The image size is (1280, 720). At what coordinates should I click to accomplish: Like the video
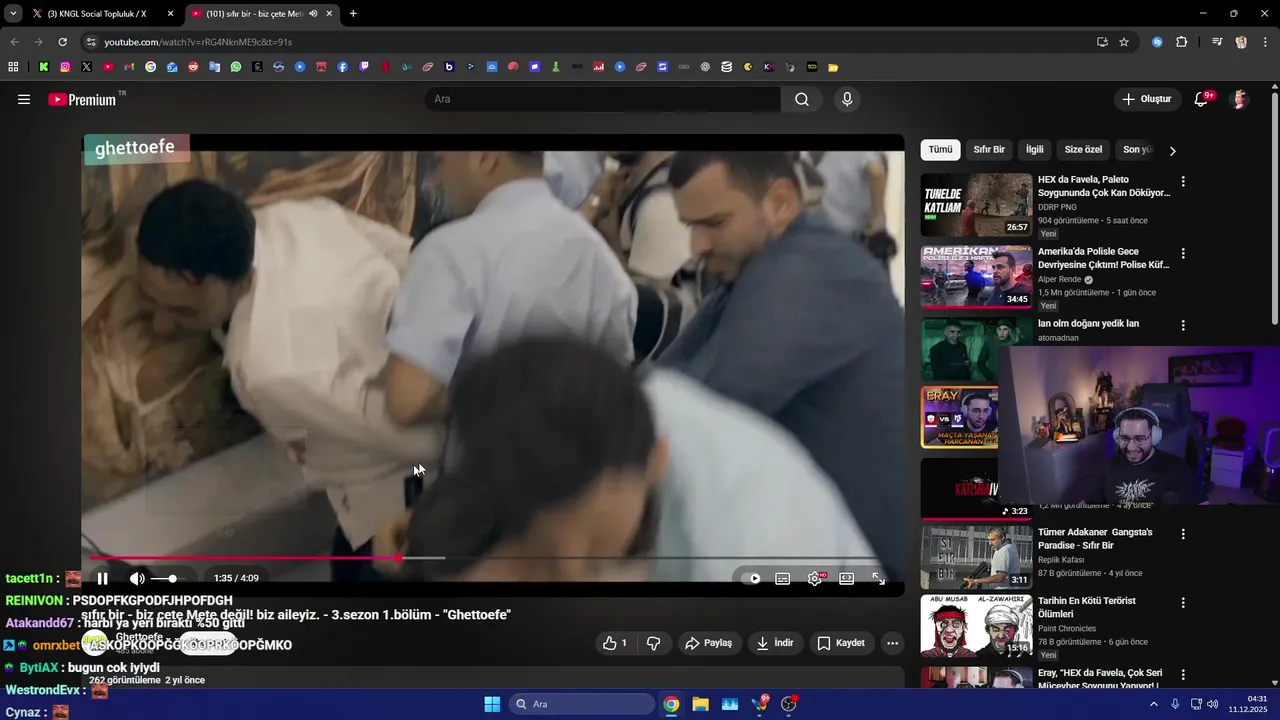pos(614,643)
